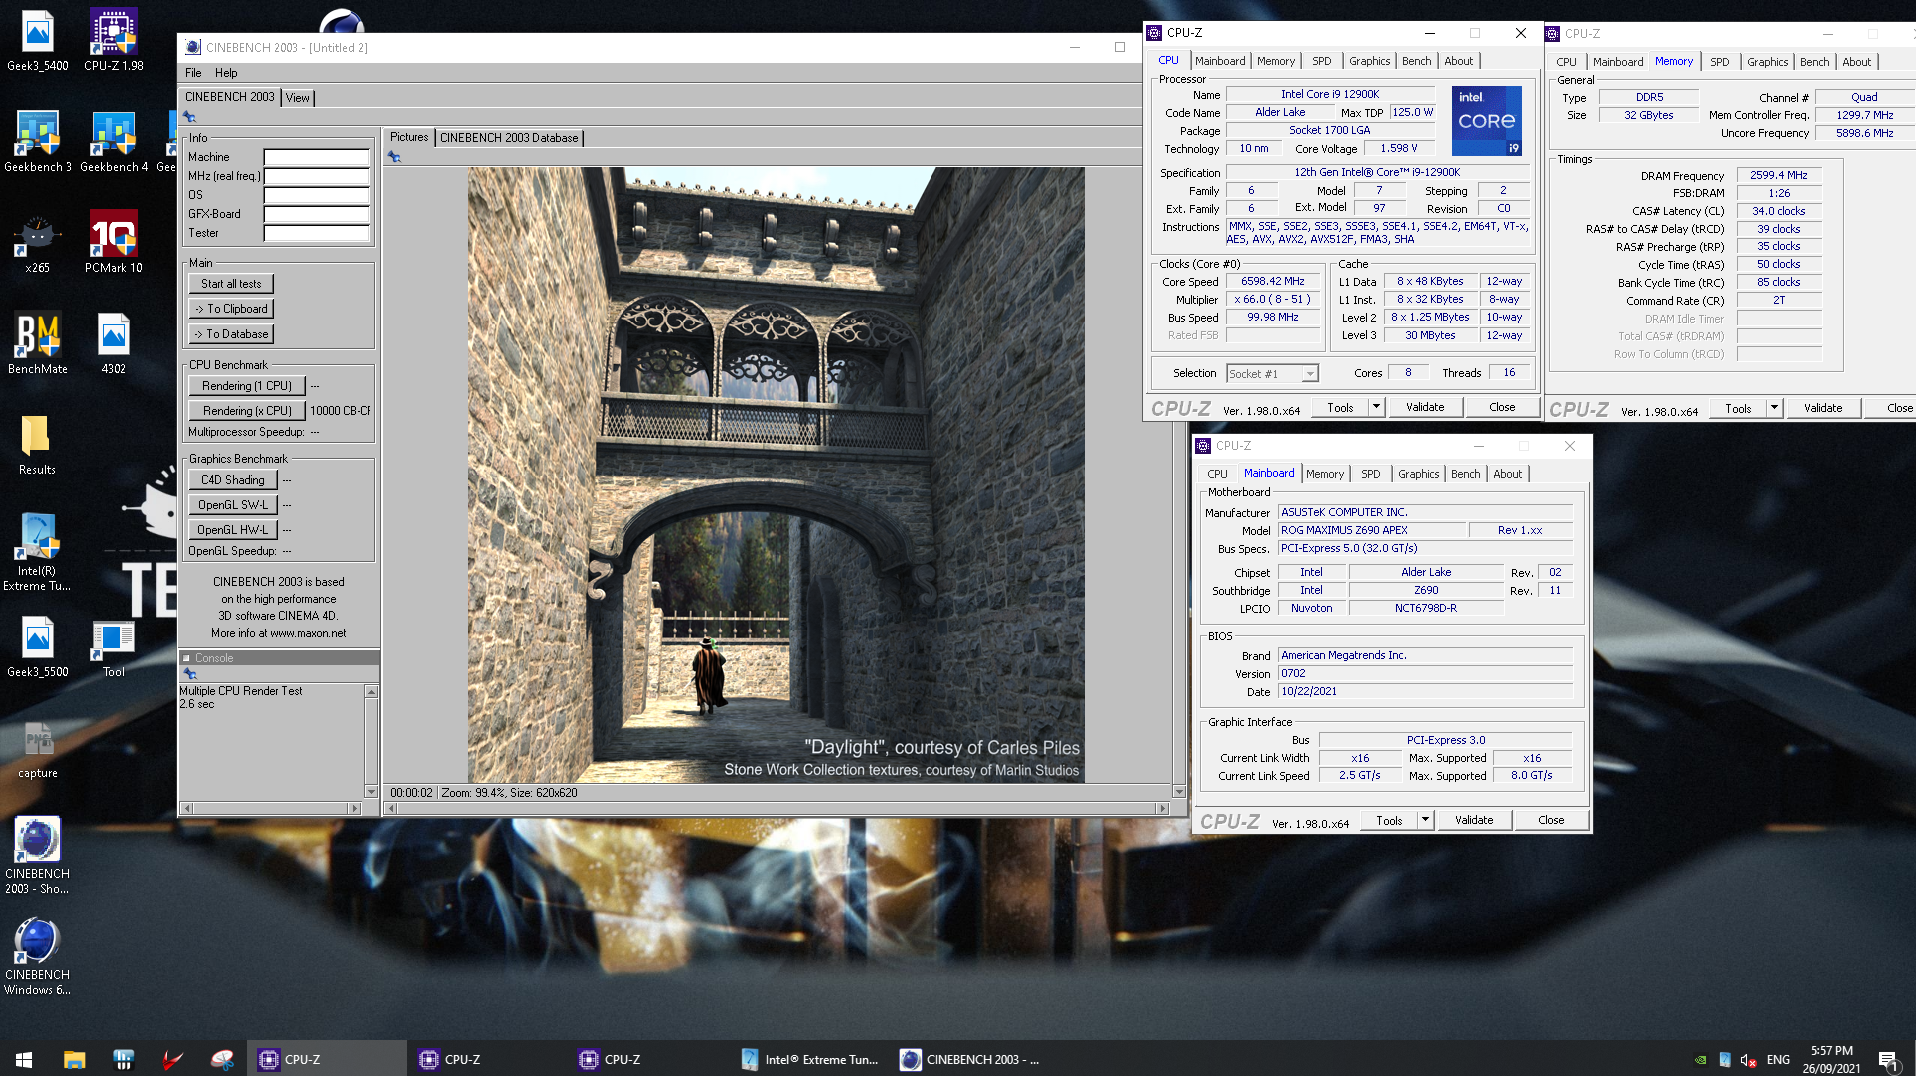Click the Machine input field
This screenshot has height=1076, width=1916.
[317, 157]
